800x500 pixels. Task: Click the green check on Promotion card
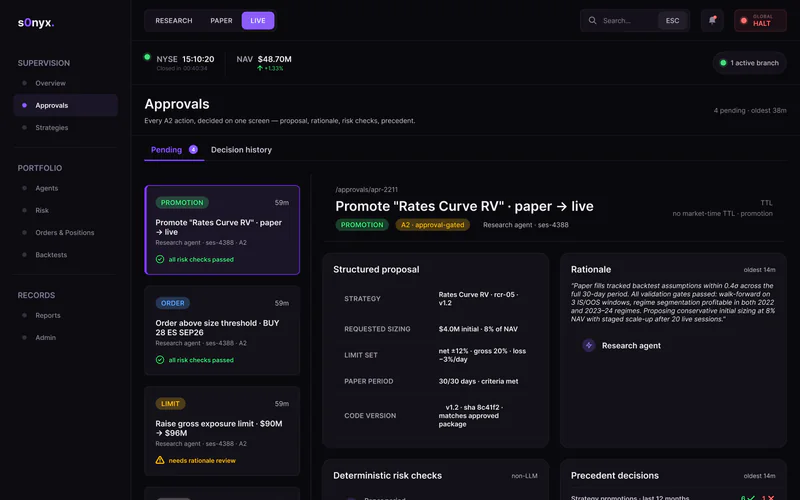pyautogui.click(x=160, y=259)
